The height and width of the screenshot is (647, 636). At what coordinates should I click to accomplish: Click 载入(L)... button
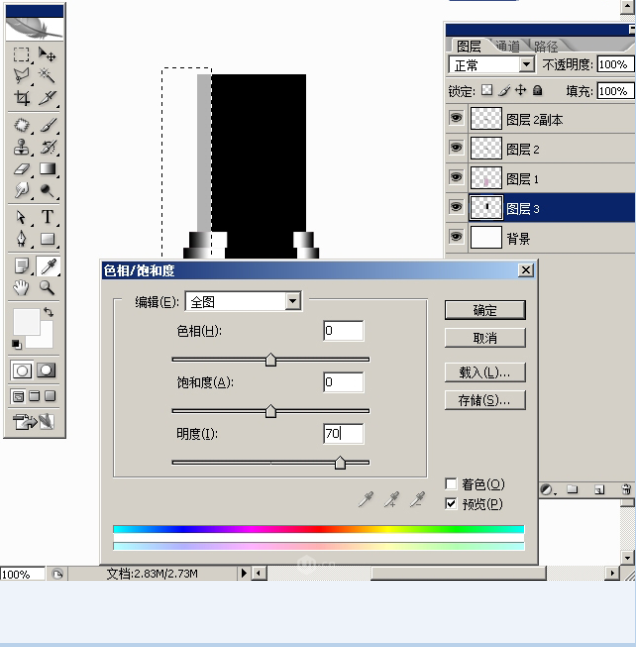point(485,372)
